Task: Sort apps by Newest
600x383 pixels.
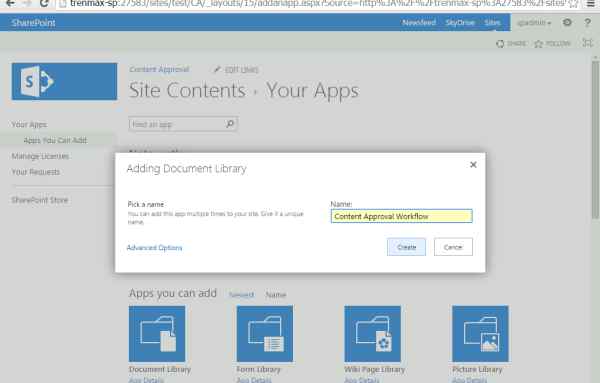Action: pyautogui.click(x=241, y=295)
